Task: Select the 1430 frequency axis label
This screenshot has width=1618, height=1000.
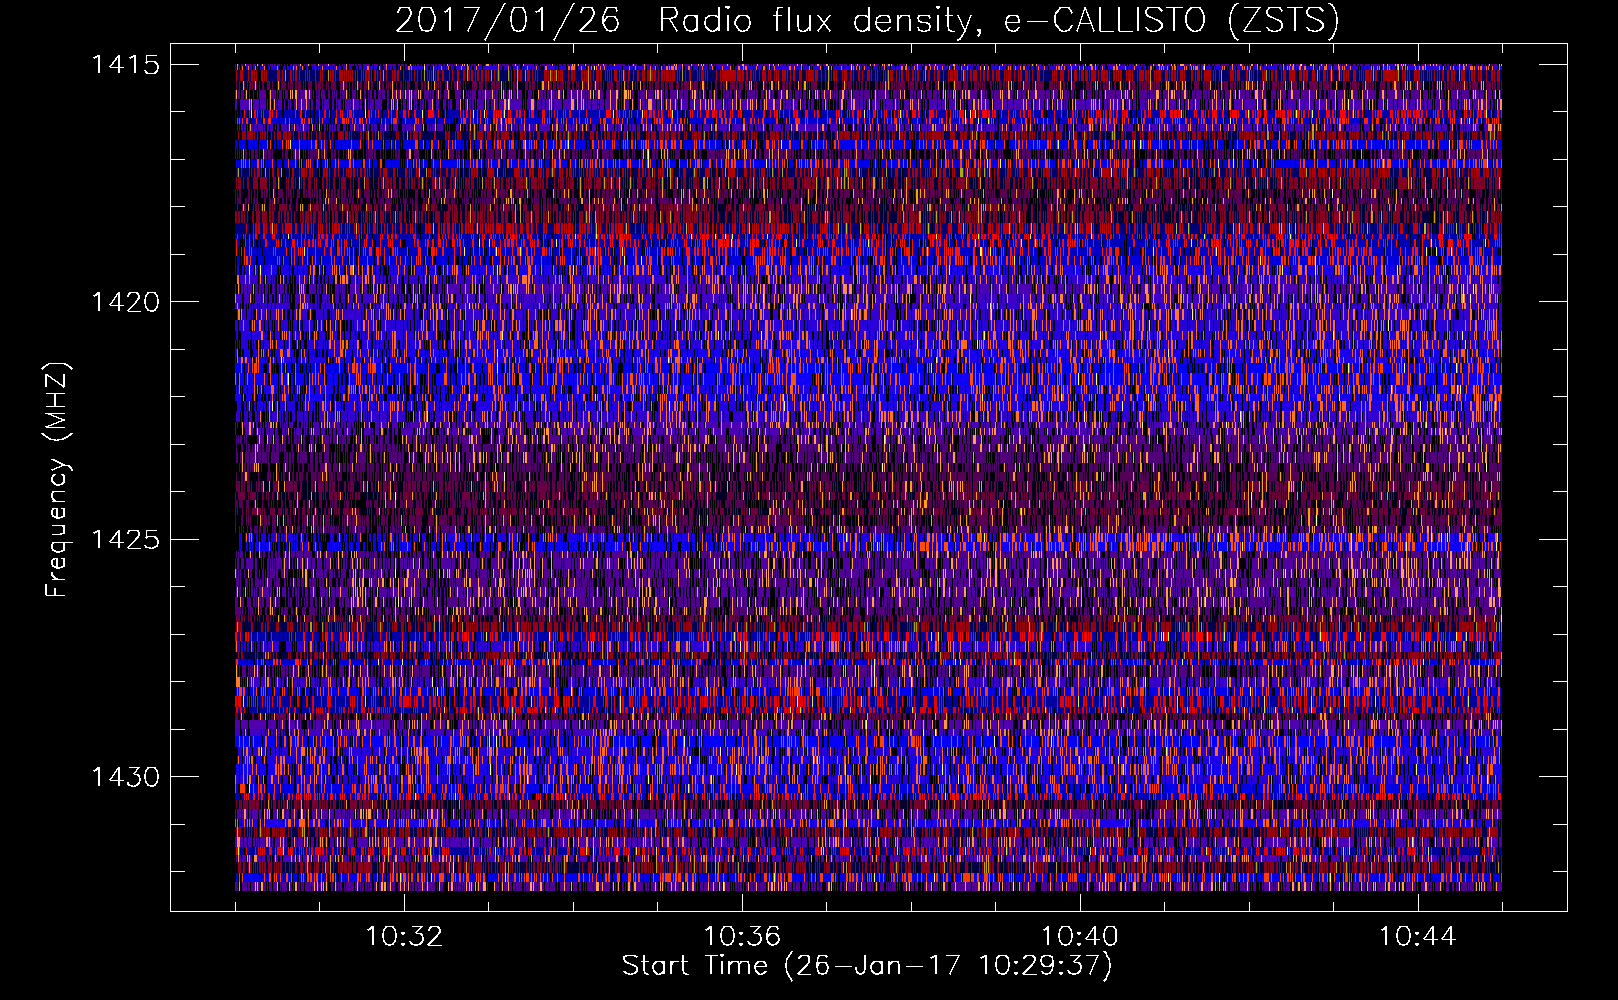Action: tap(125, 777)
